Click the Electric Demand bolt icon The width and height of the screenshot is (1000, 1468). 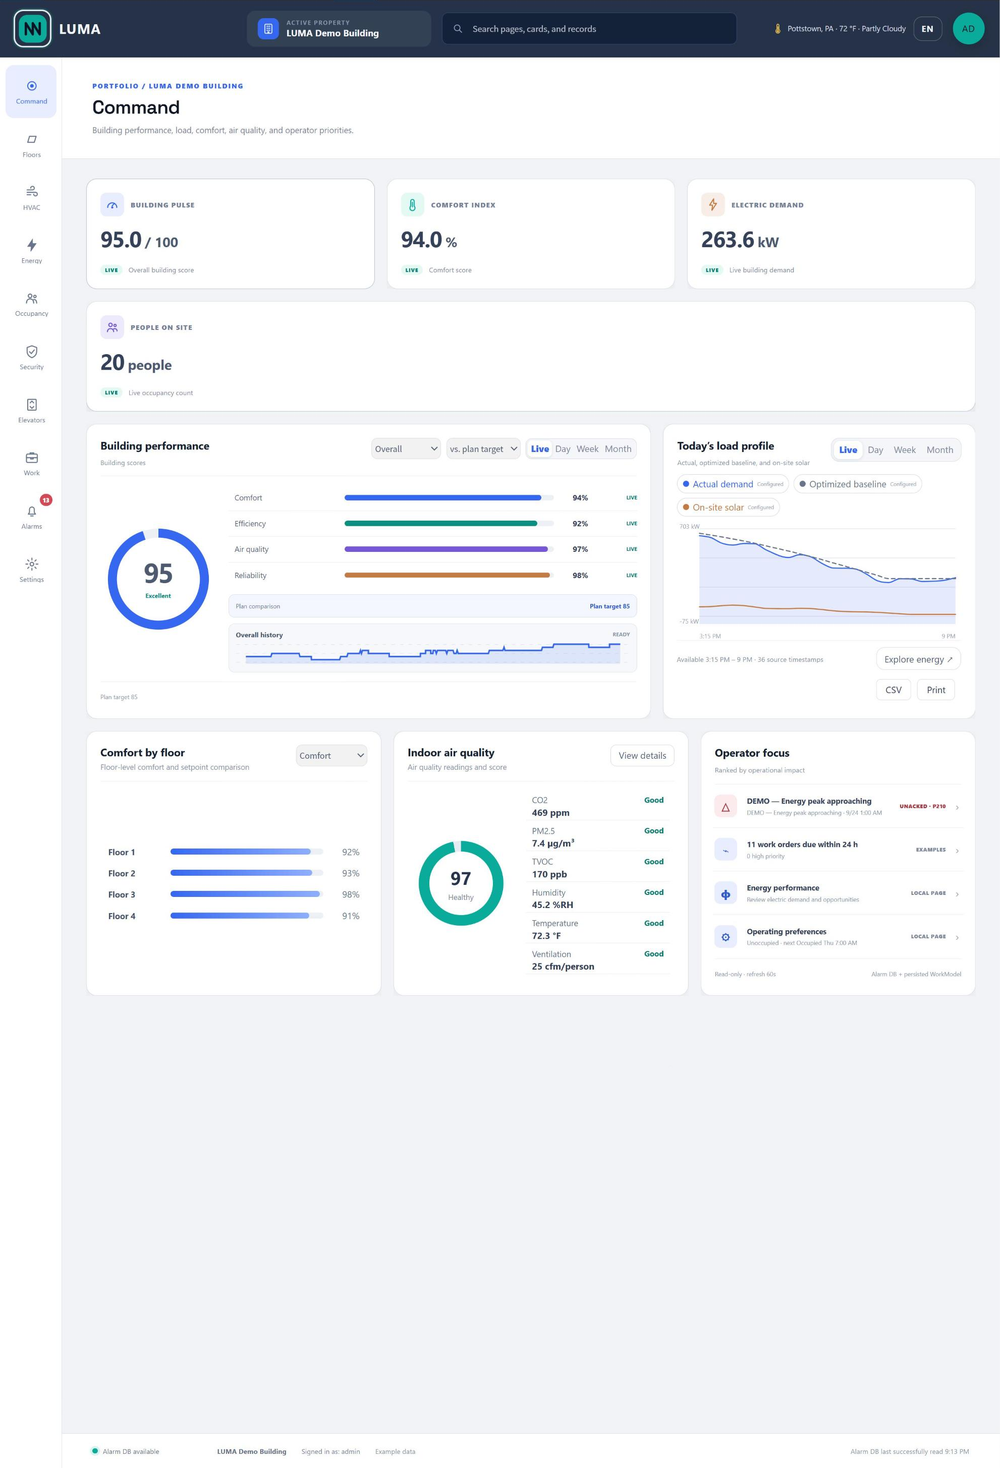tap(713, 205)
